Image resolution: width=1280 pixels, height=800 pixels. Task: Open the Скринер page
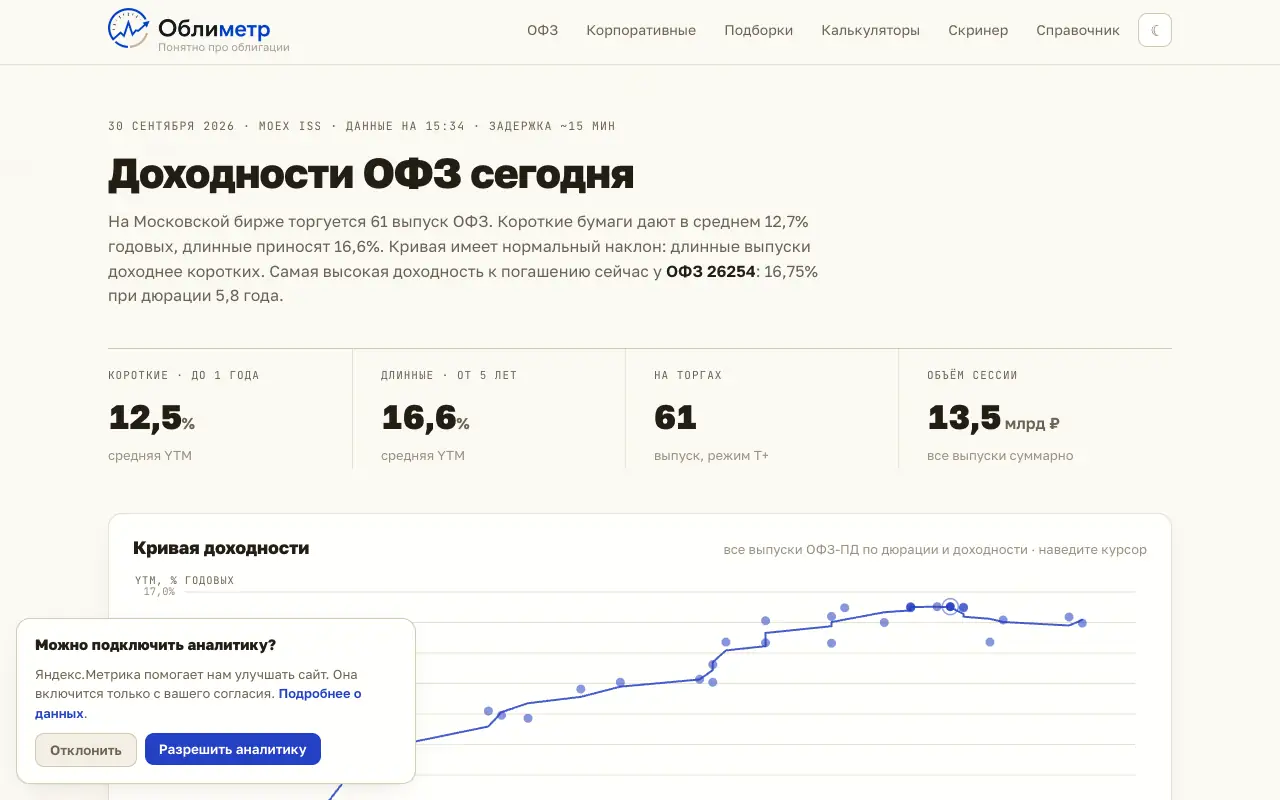coord(978,30)
